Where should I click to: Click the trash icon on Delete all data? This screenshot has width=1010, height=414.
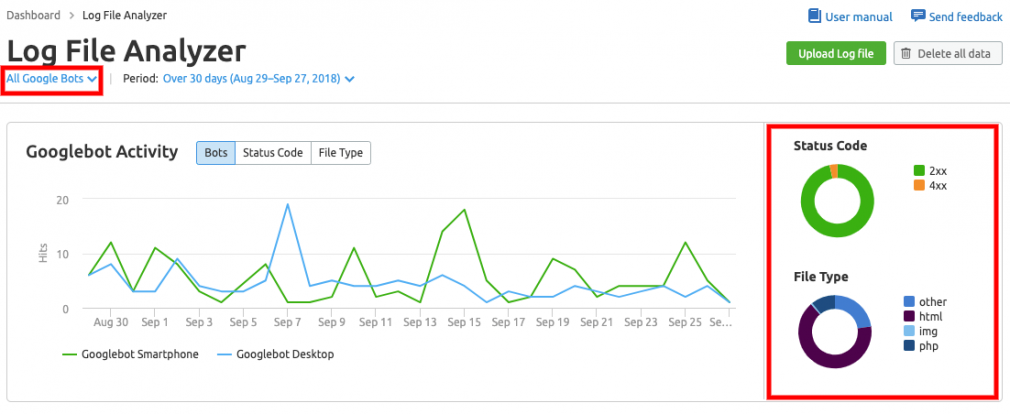click(x=906, y=53)
